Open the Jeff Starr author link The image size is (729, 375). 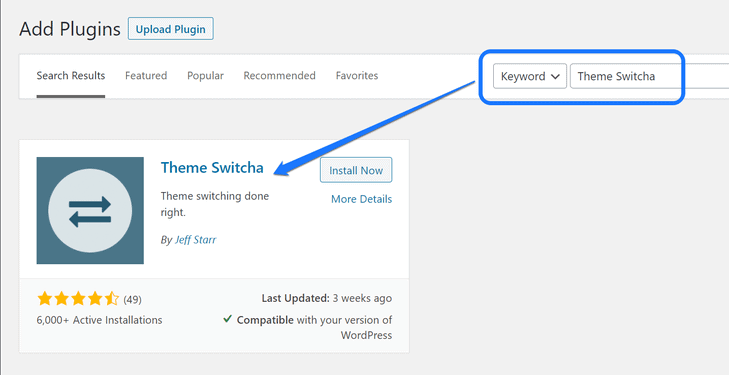[195, 240]
